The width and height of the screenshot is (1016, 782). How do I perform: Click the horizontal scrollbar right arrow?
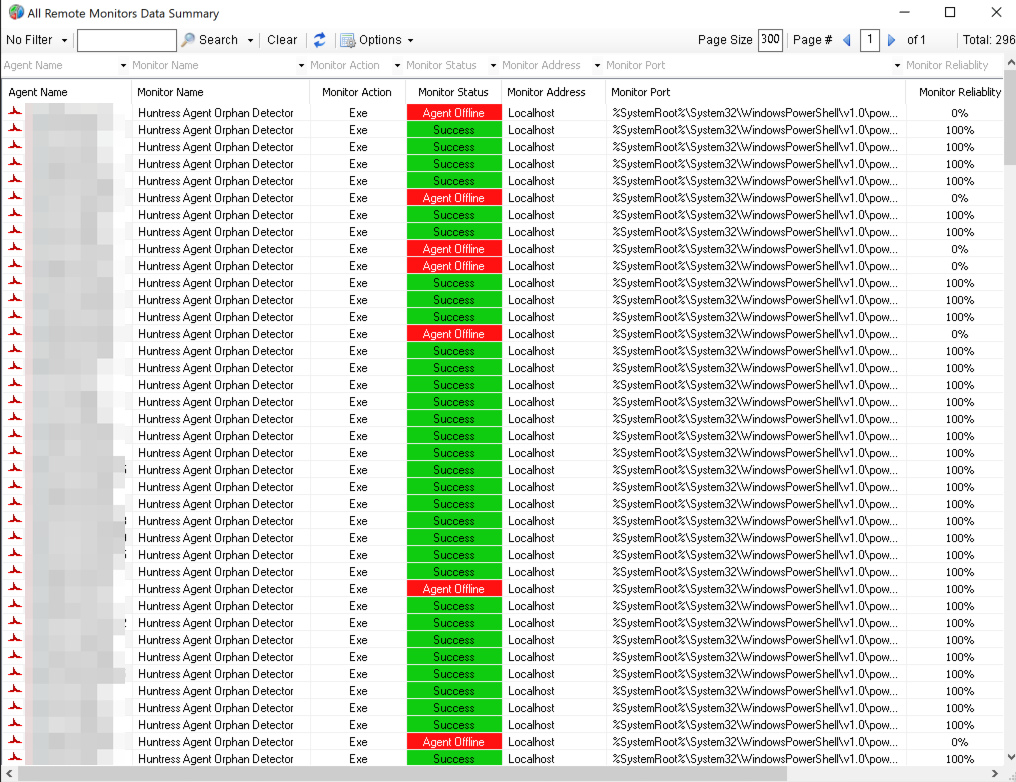995,774
